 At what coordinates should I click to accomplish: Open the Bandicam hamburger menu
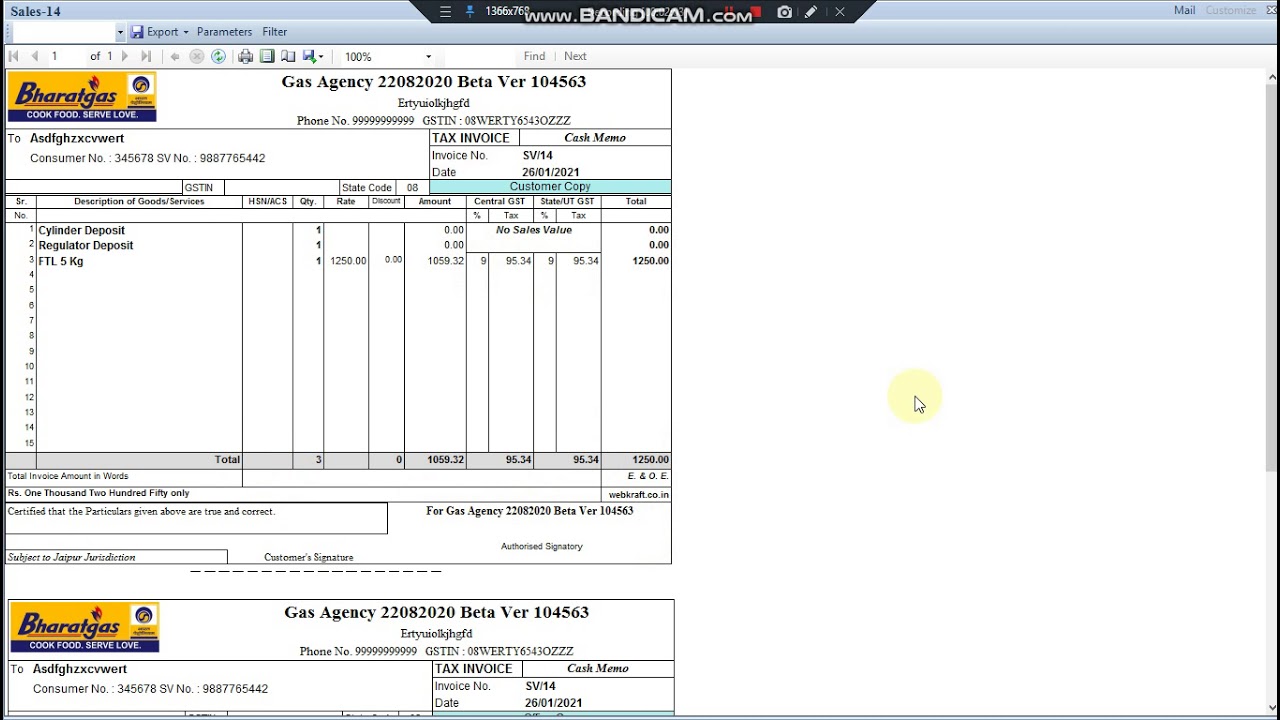[x=445, y=12]
